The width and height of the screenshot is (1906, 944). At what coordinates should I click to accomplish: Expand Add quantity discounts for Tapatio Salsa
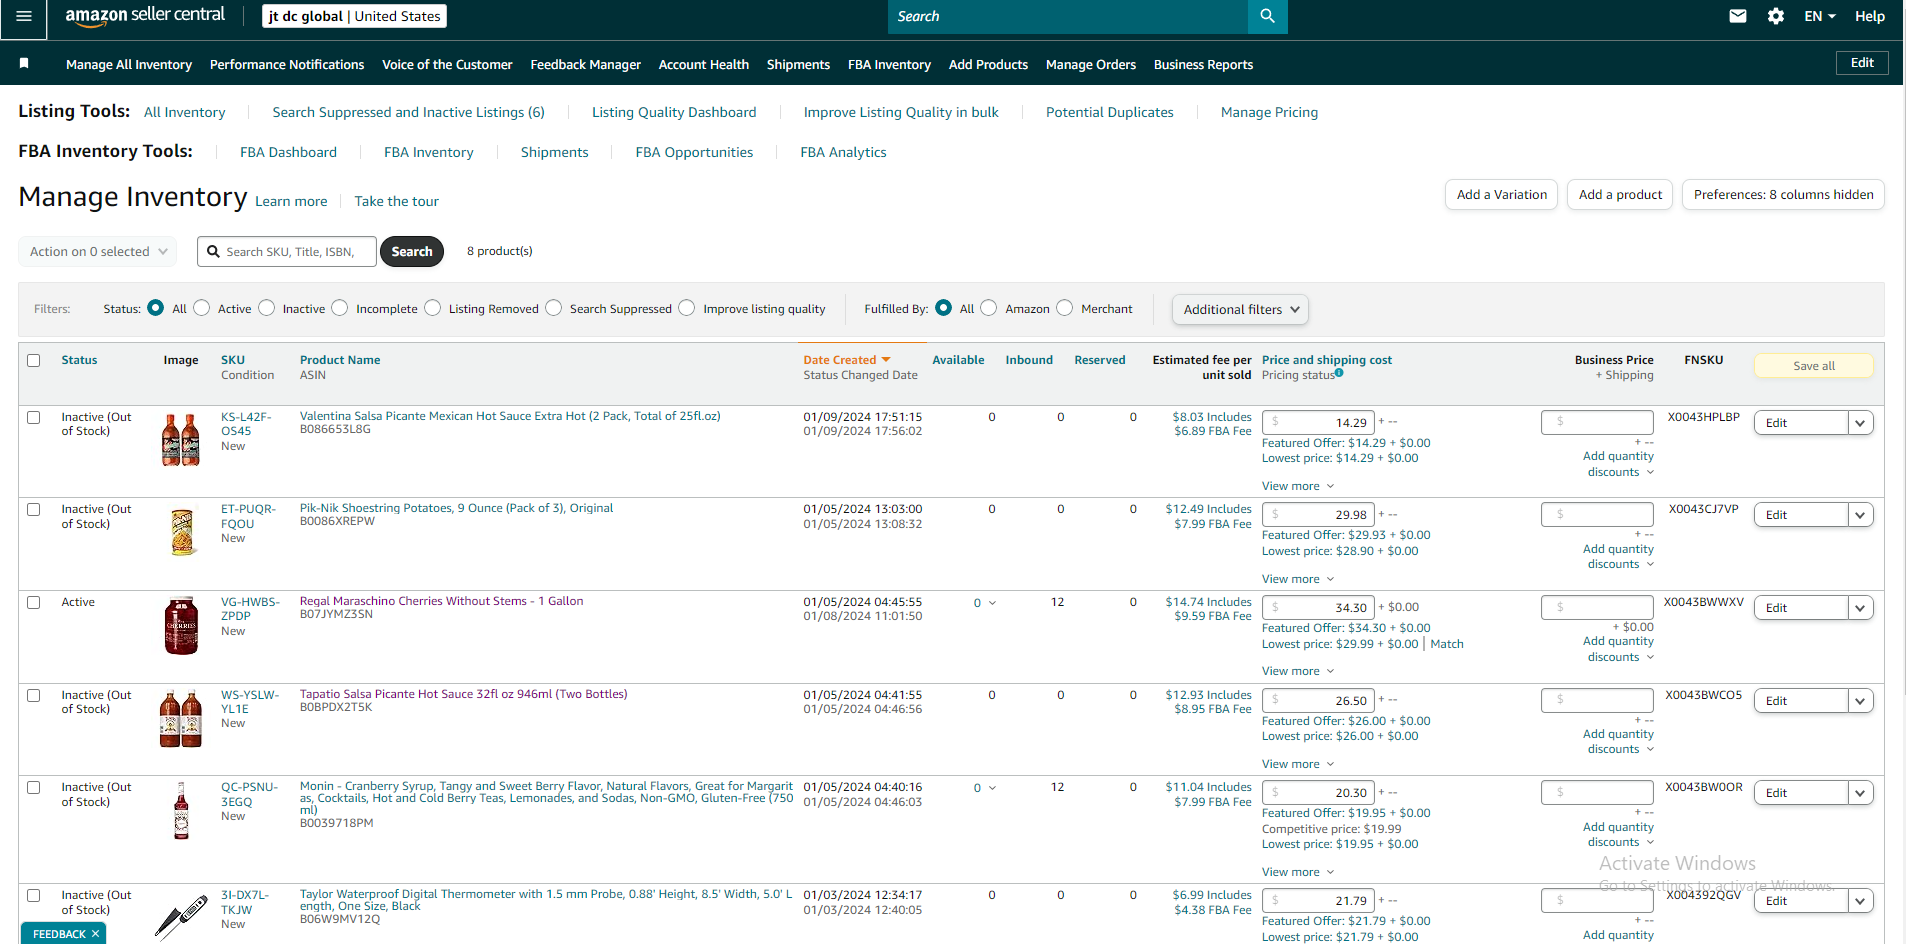[1618, 742]
